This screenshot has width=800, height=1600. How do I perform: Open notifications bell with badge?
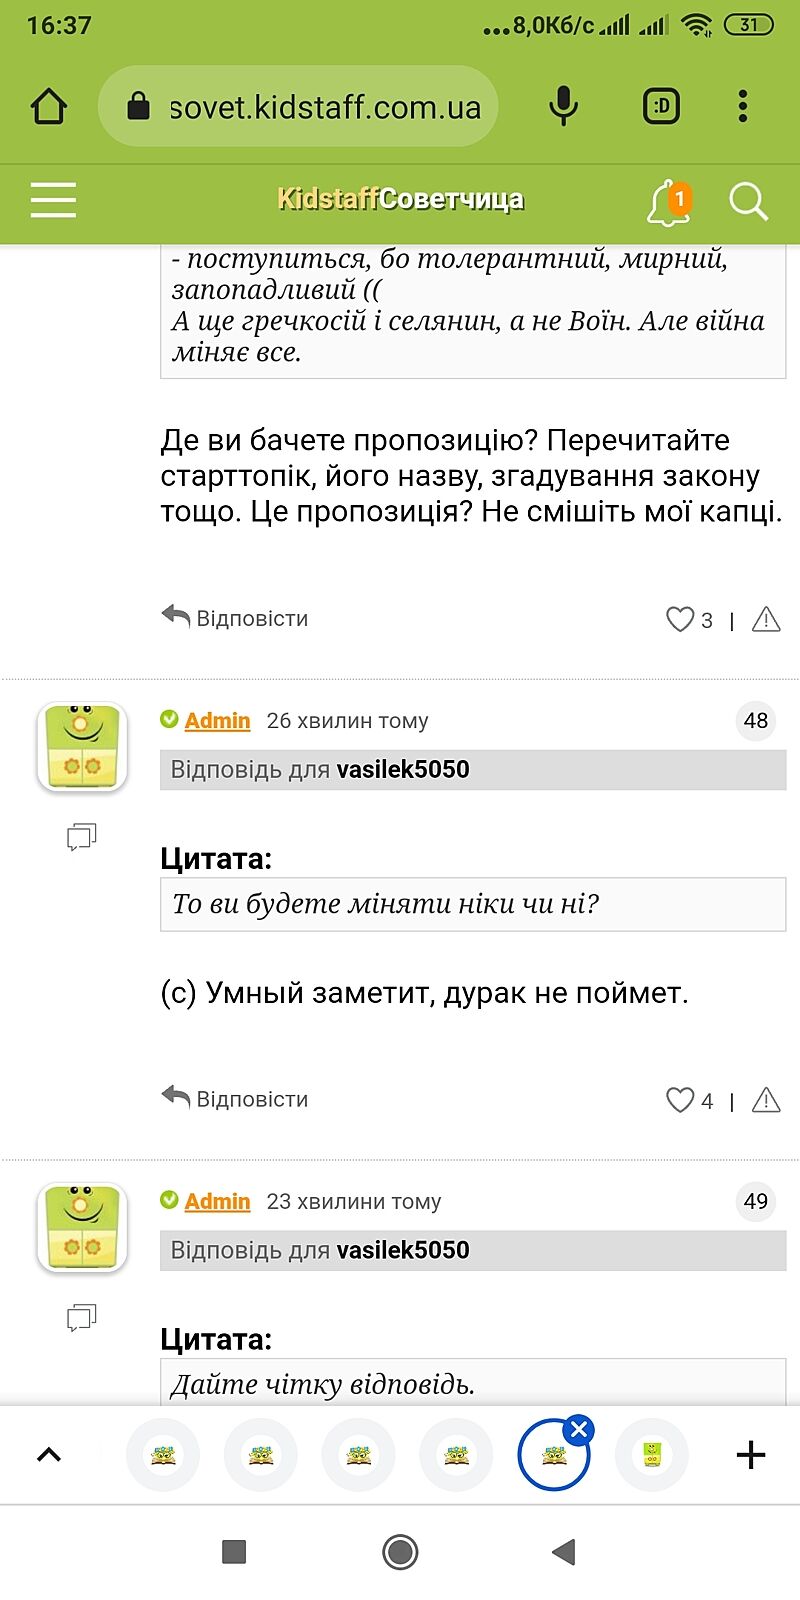pos(668,202)
